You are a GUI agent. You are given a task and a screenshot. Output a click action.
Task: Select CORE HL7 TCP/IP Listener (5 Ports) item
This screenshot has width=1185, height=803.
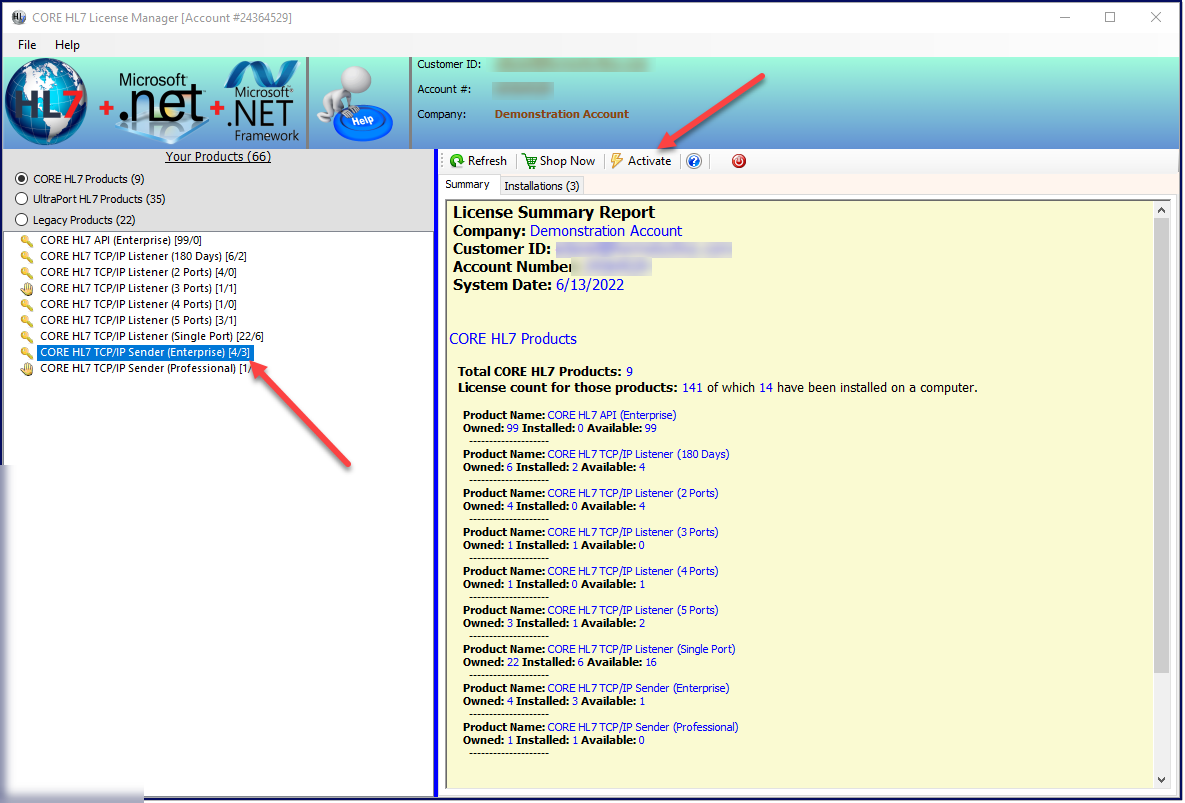click(x=138, y=320)
